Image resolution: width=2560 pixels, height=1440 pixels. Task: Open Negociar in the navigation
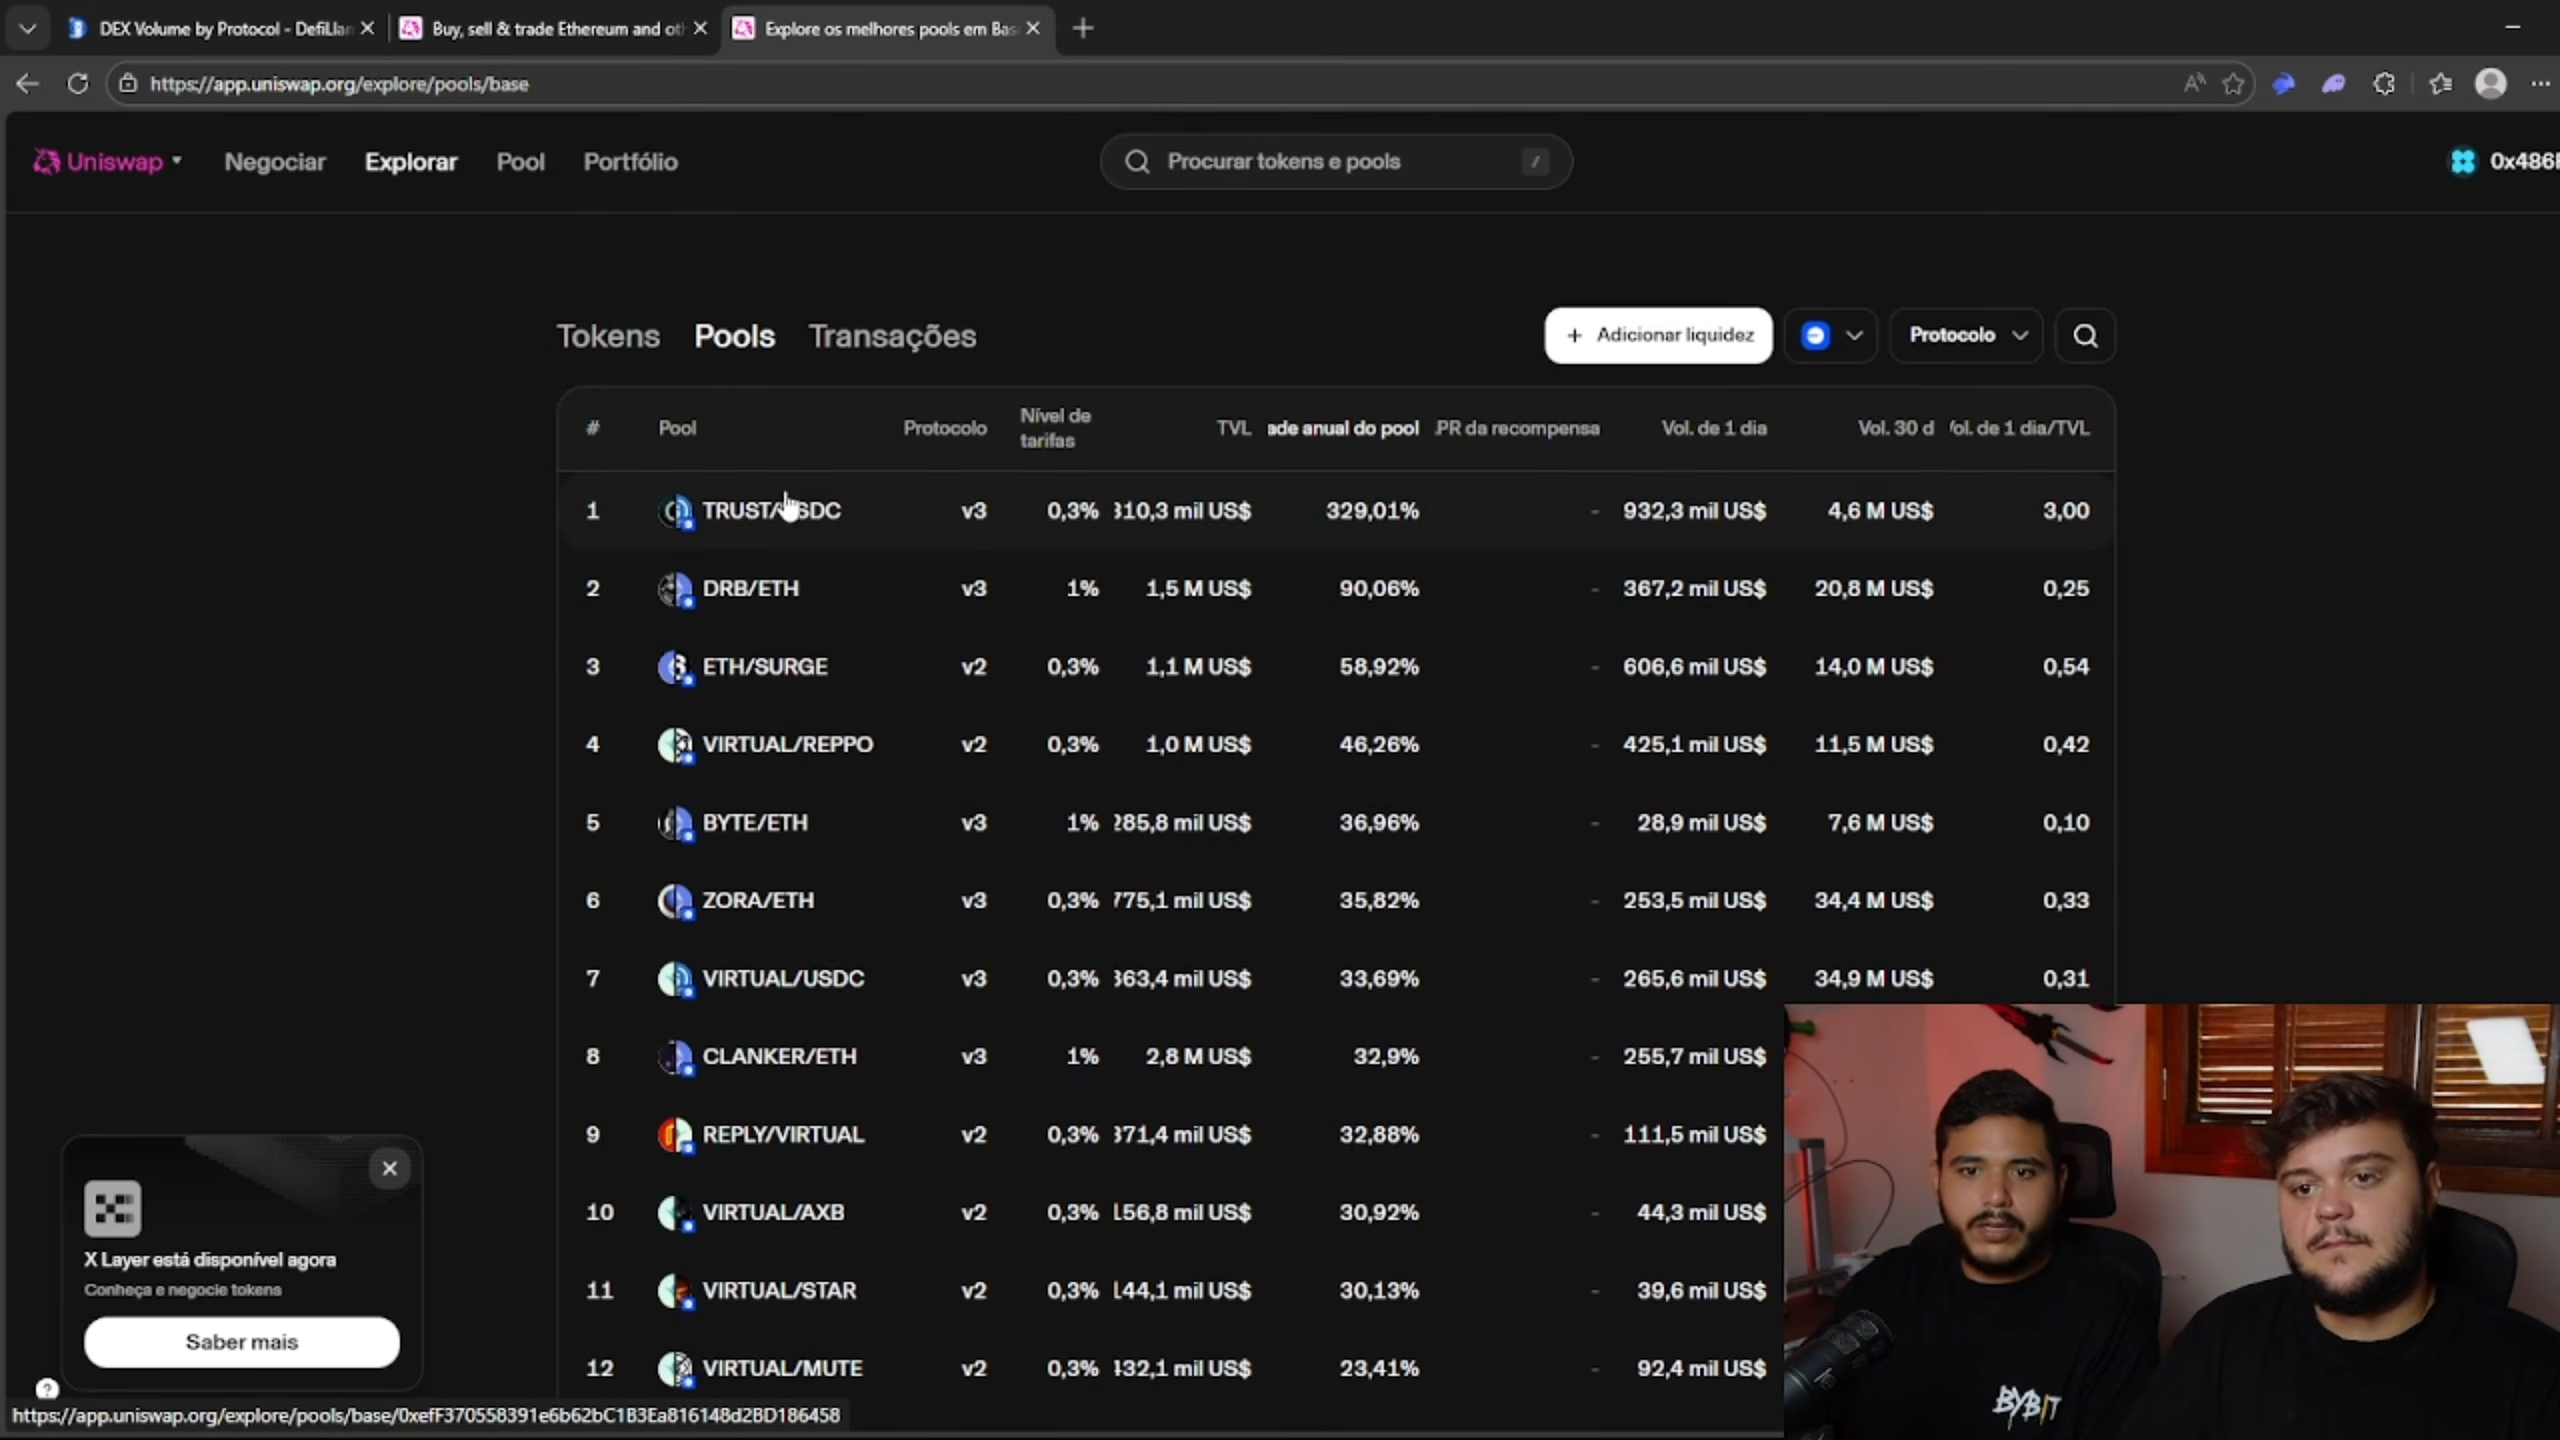point(275,162)
